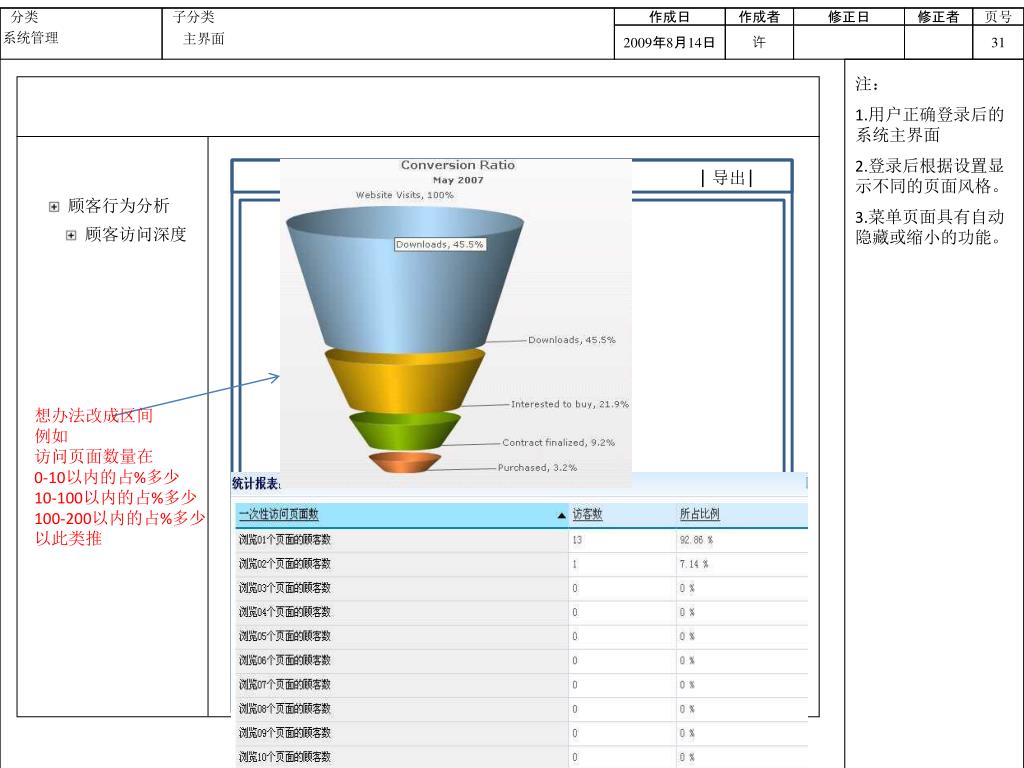The width and height of the screenshot is (1024, 768).
Task: Select the yellow funnel segment
Action: tap(405, 375)
